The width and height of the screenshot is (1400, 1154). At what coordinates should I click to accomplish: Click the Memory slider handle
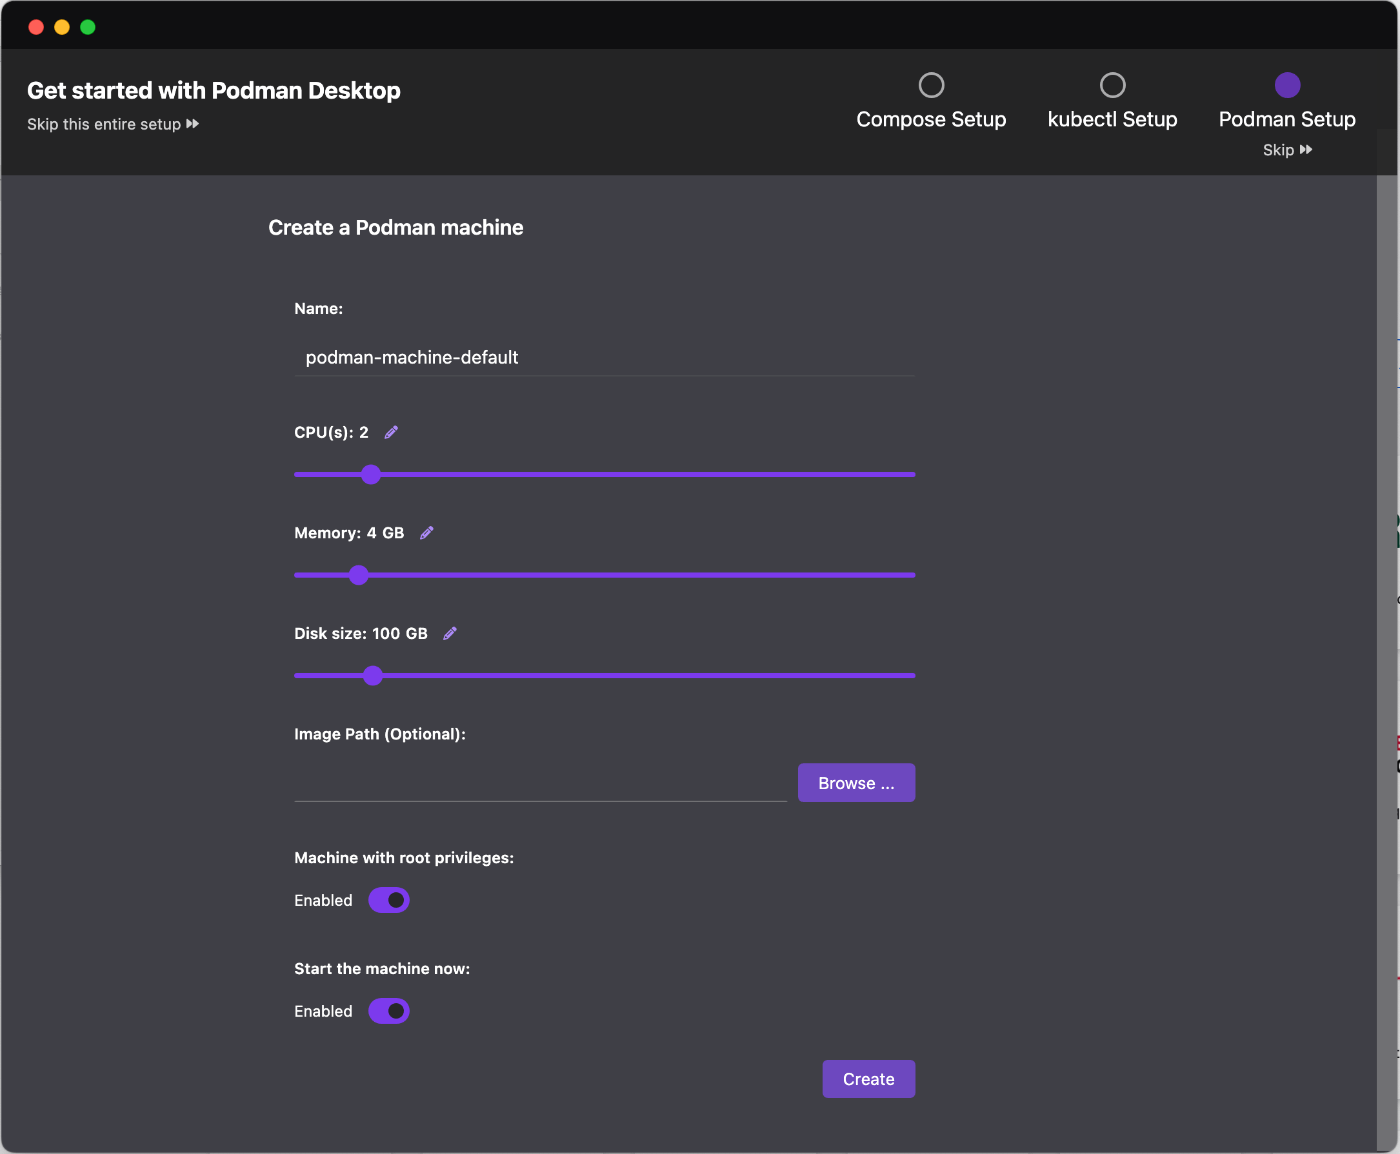(359, 575)
